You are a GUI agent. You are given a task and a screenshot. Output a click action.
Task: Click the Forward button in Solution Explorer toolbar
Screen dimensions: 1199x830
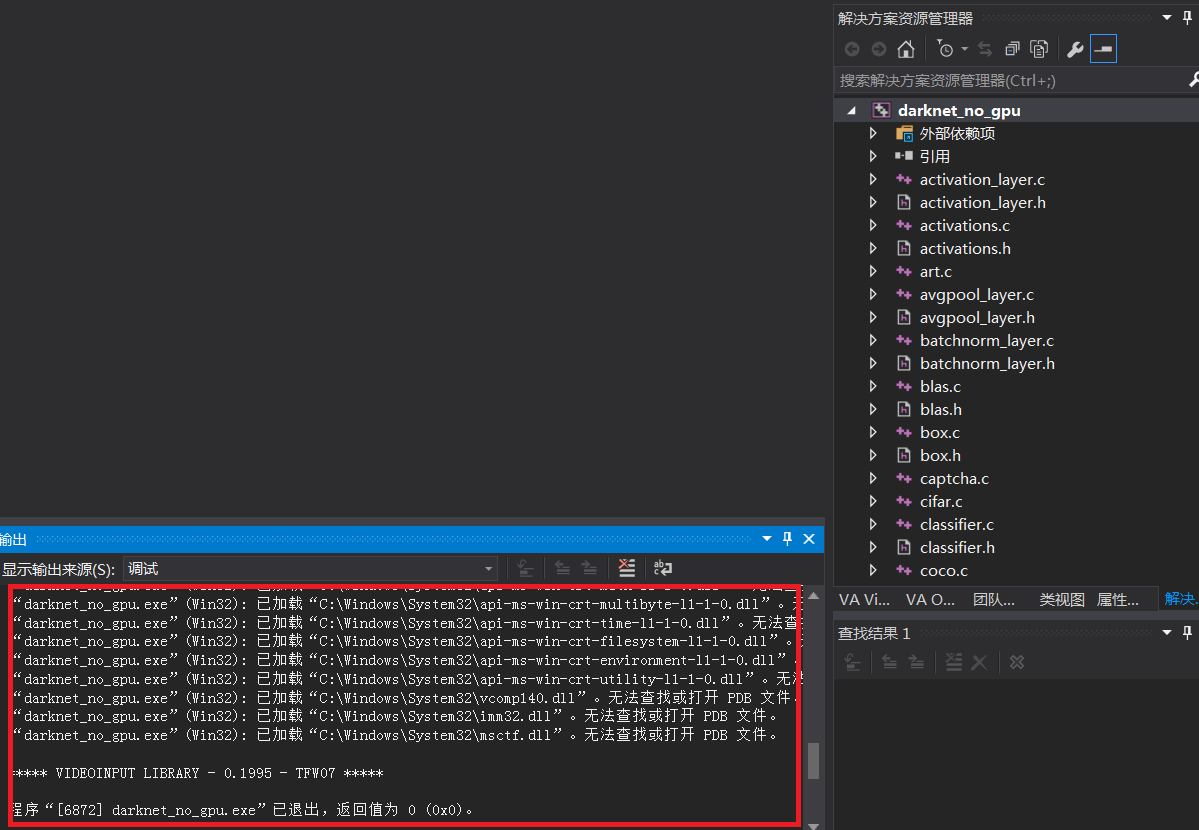879,50
